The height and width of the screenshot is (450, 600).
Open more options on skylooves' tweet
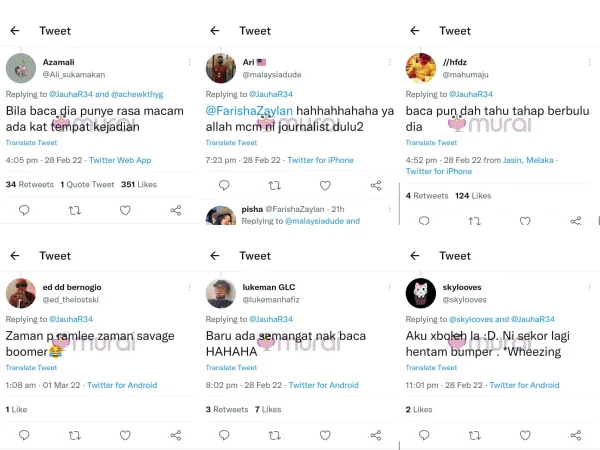[589, 287]
